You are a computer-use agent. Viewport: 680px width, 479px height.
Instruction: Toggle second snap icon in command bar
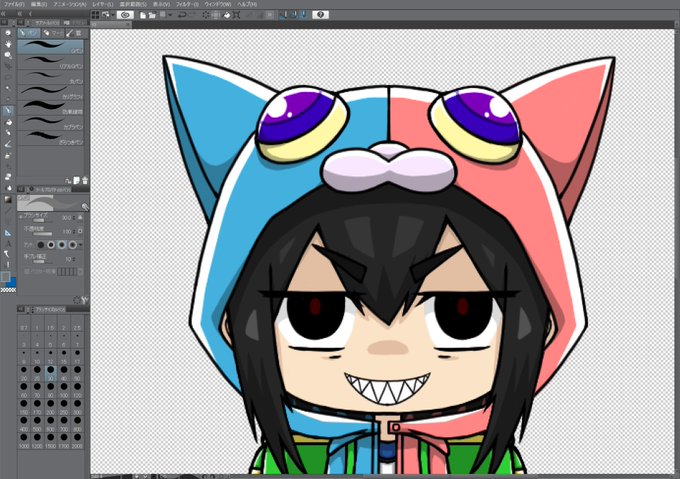tap(294, 15)
